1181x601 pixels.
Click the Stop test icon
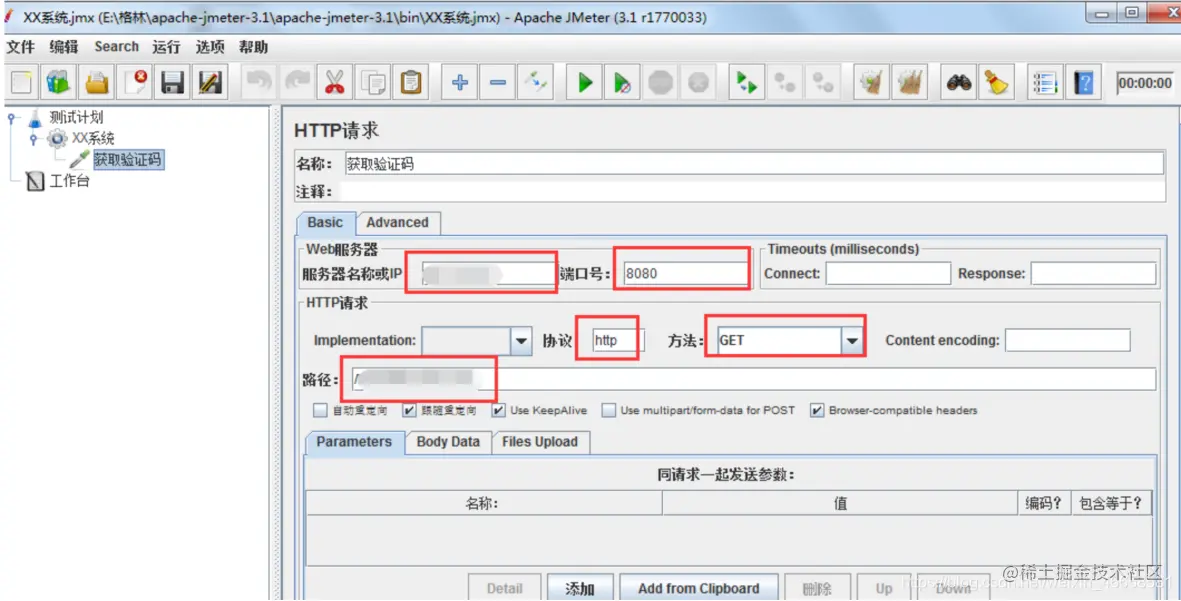pos(661,82)
